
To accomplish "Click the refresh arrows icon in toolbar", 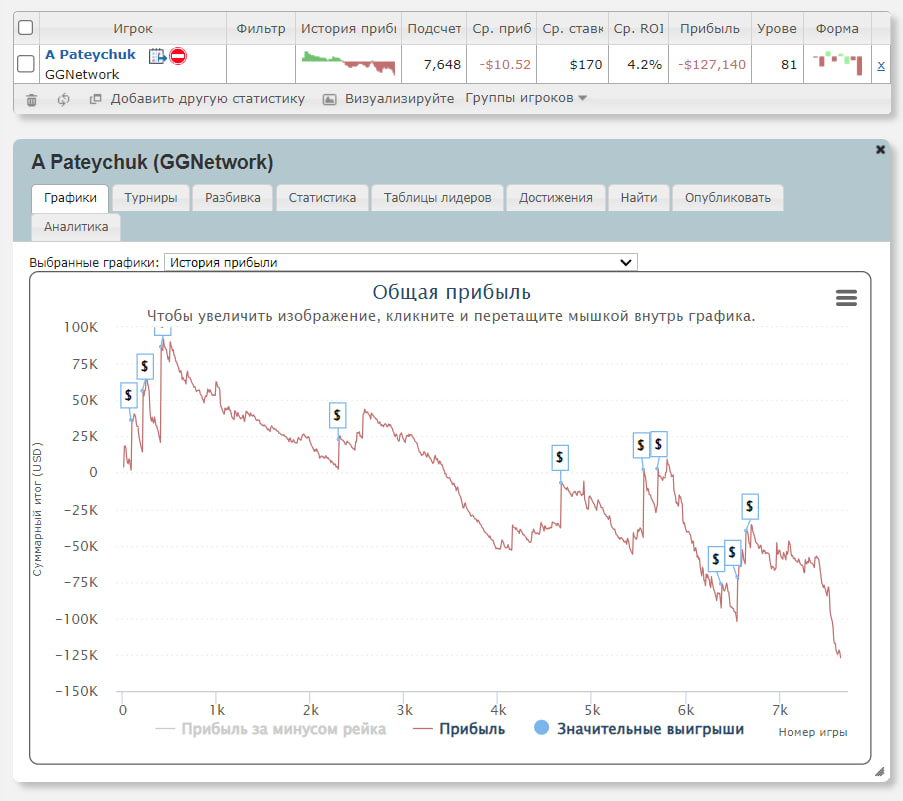I will (63, 99).
